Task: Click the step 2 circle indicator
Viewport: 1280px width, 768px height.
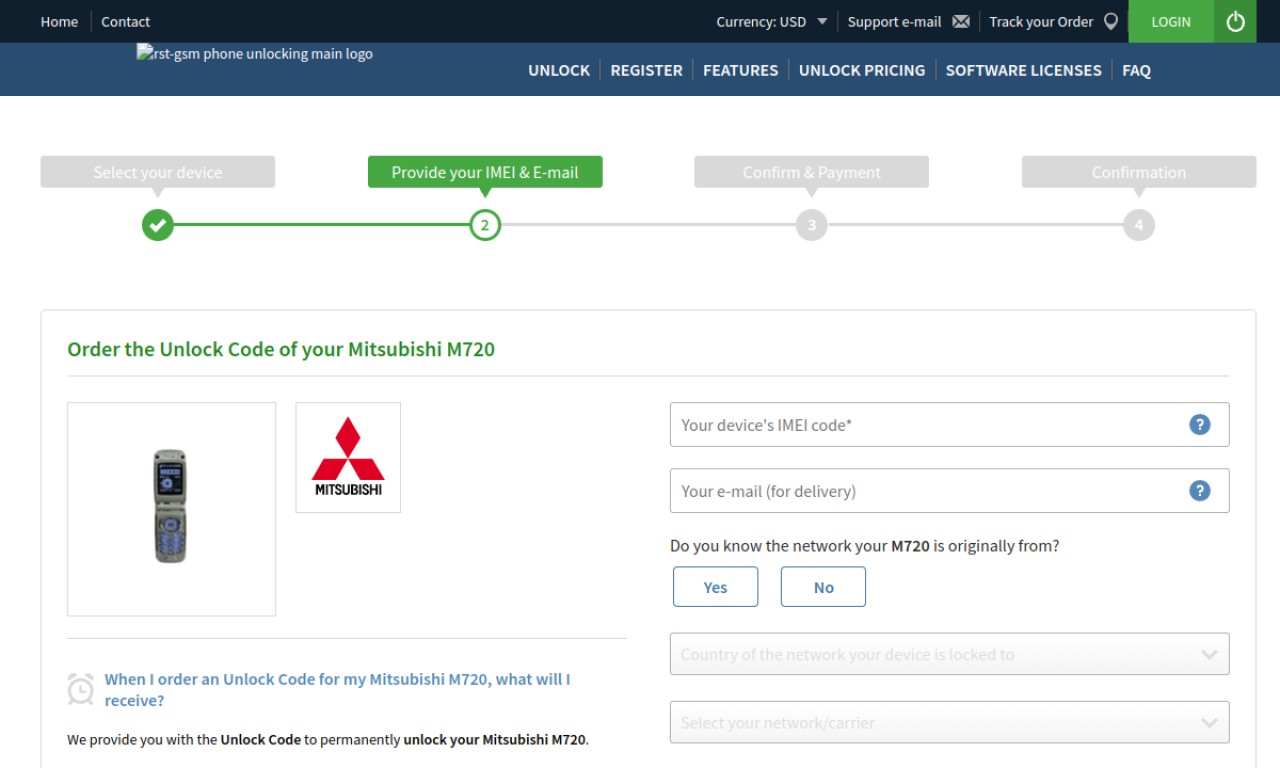Action: (485, 225)
